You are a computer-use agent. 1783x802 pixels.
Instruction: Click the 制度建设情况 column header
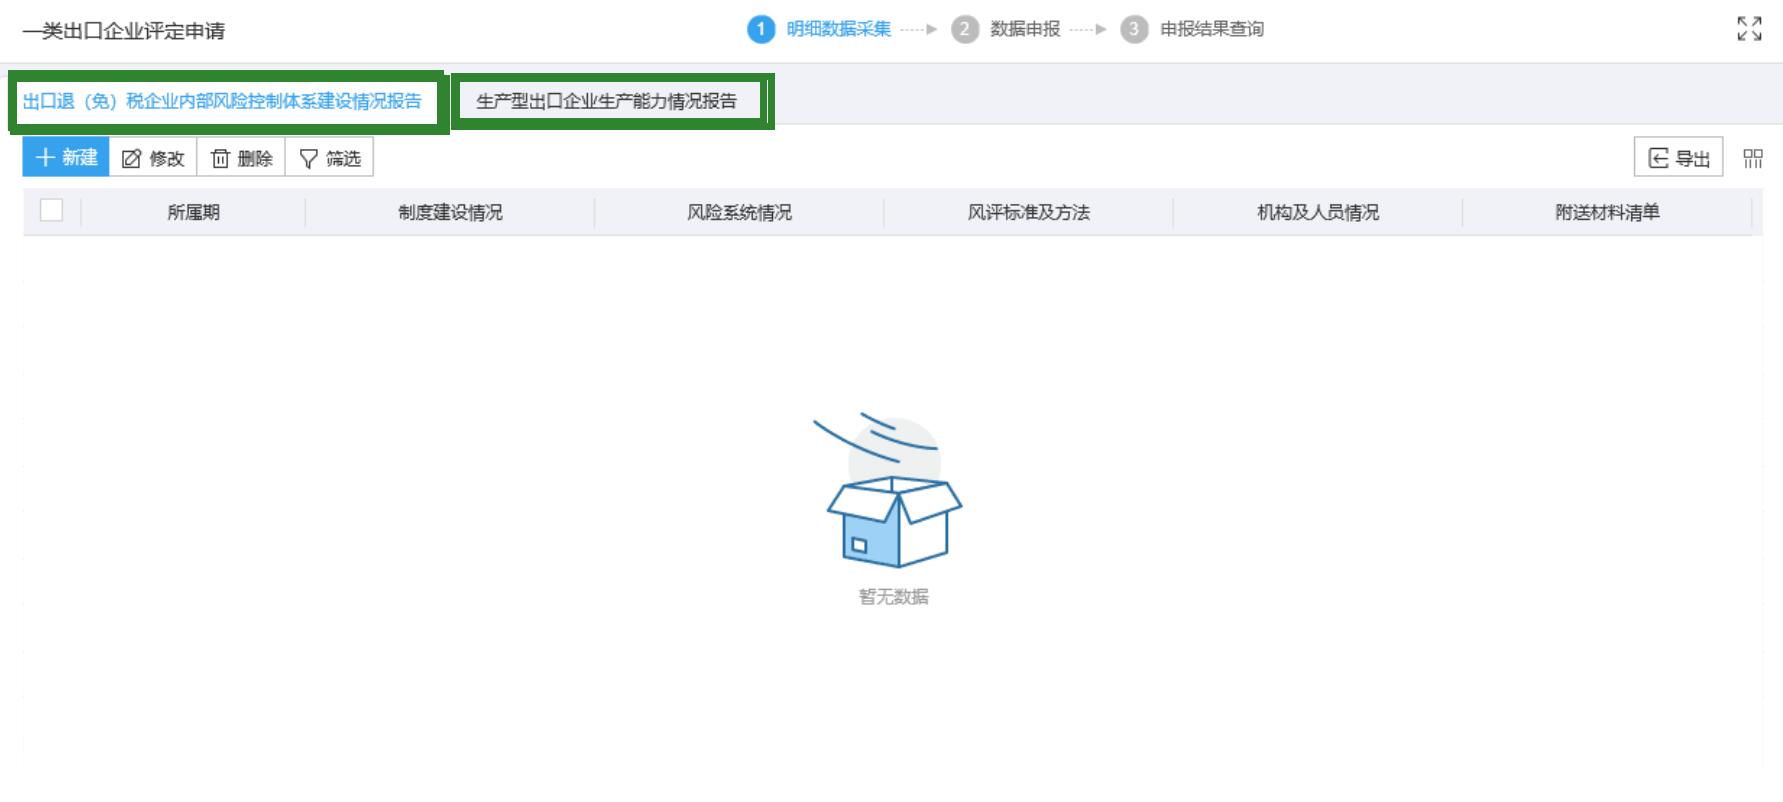[450, 212]
